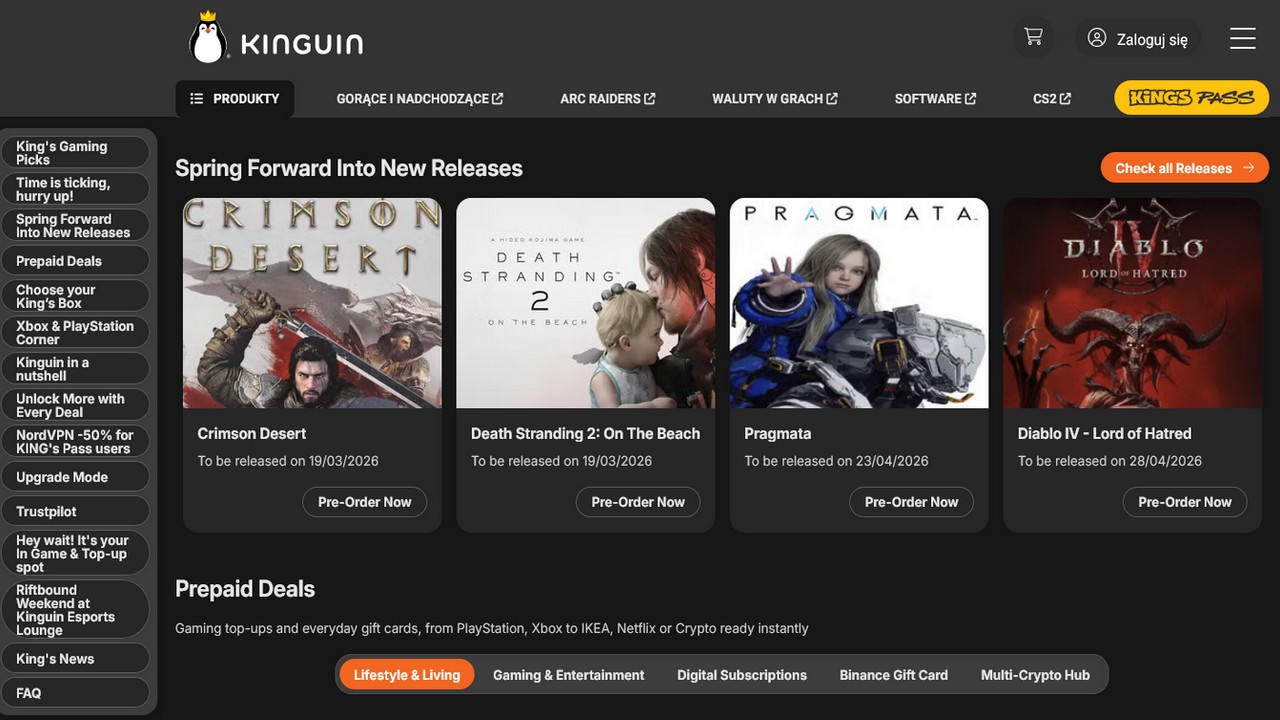
Task: Open the hamburger menu icon
Action: pos(1242,38)
